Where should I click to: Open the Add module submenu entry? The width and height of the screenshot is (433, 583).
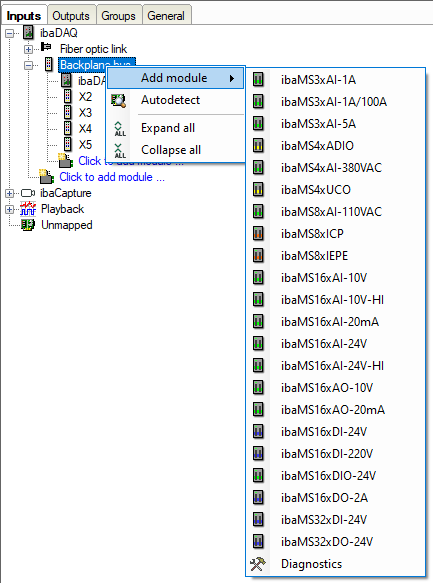175,78
